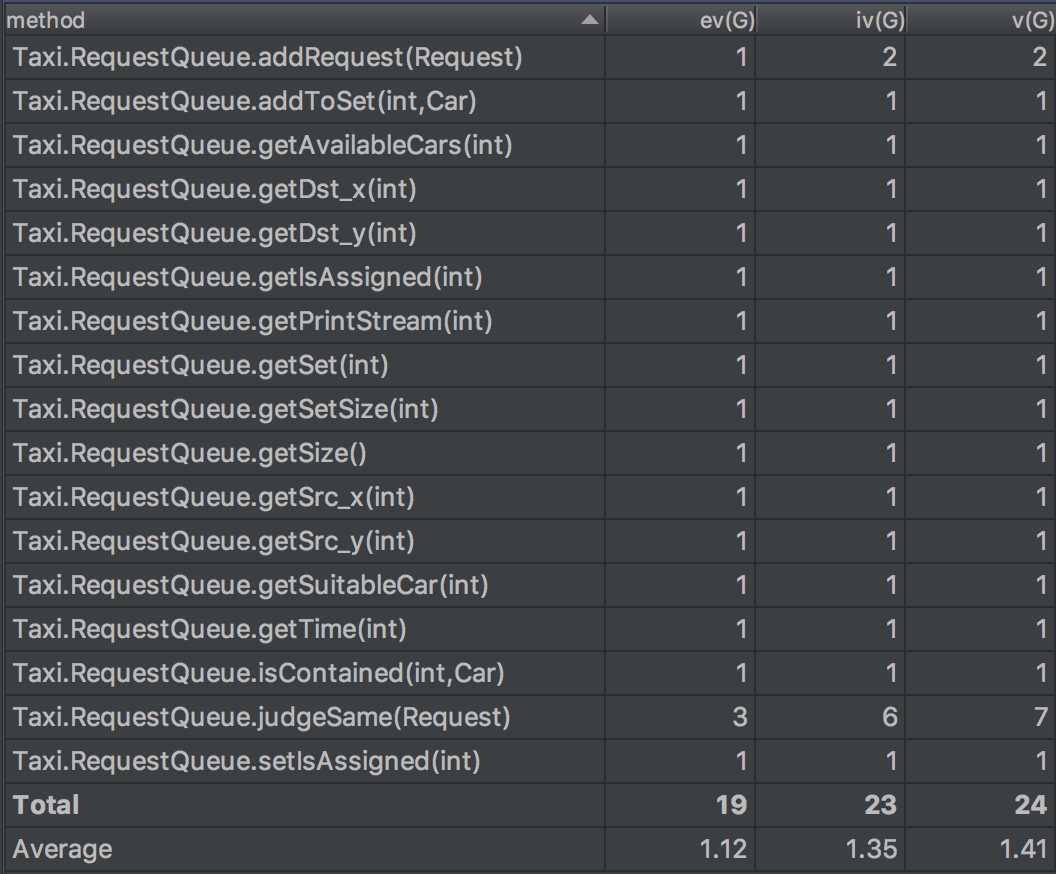
Task: Select row Taxi.RequestQueue.judgeSame(Request)
Action: (x=528, y=717)
